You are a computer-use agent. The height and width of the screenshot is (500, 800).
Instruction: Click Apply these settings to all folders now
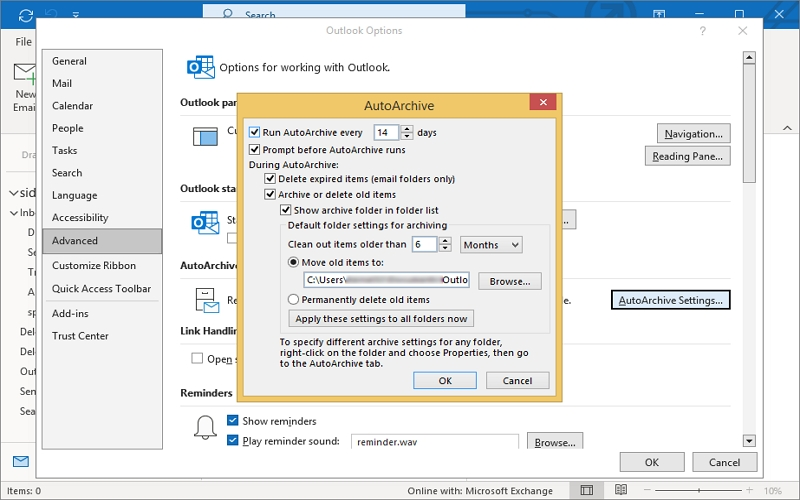(381, 319)
